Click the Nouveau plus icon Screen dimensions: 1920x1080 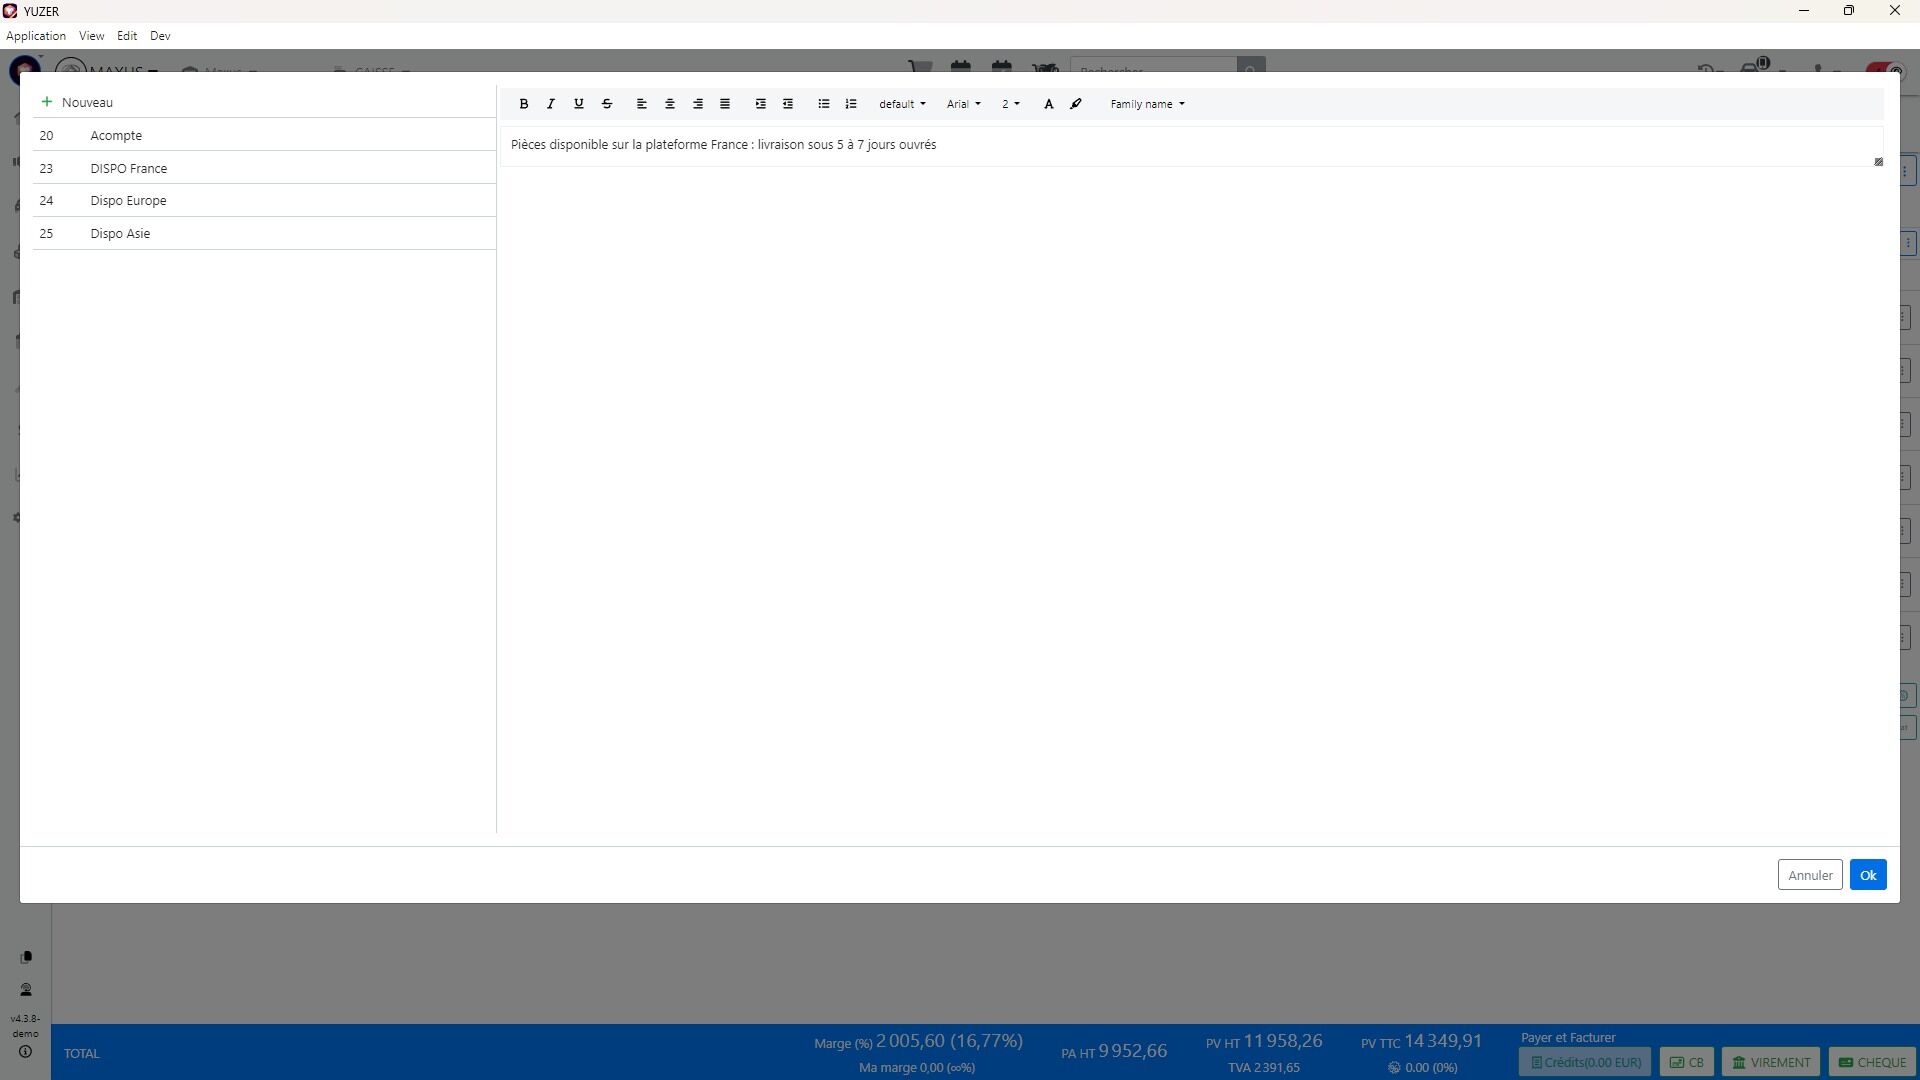point(46,102)
